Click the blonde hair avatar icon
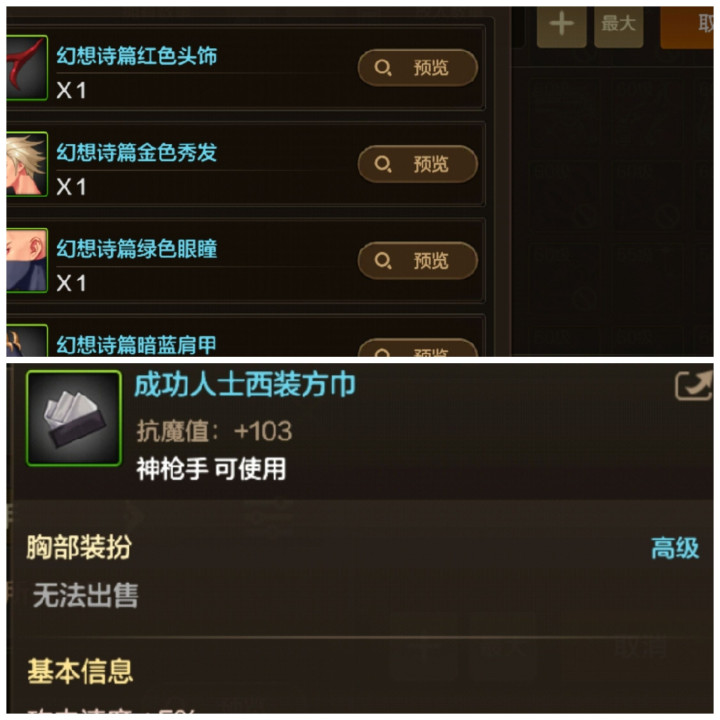 (27, 164)
